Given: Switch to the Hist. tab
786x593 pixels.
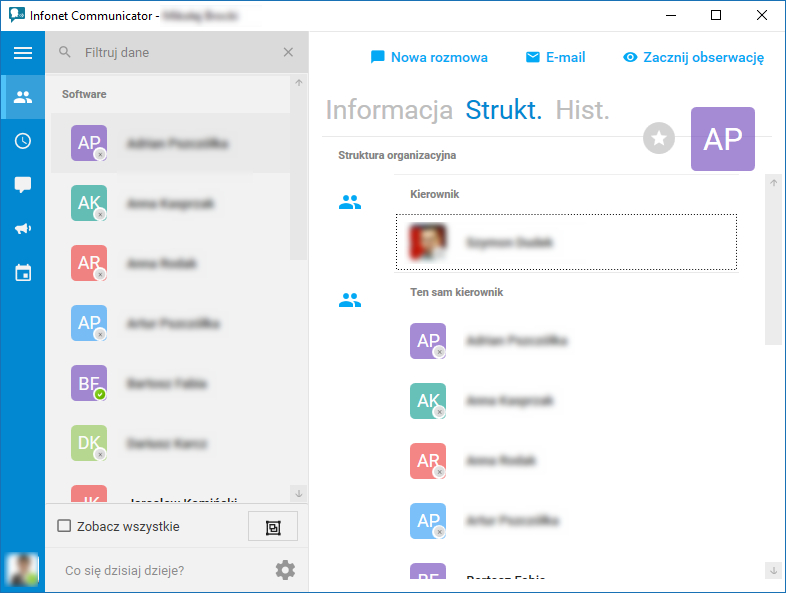Looking at the screenshot, I should (x=582, y=110).
